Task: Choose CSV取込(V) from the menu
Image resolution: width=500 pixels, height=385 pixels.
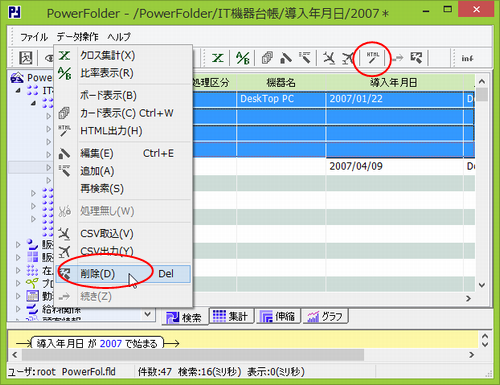Action: [123, 234]
